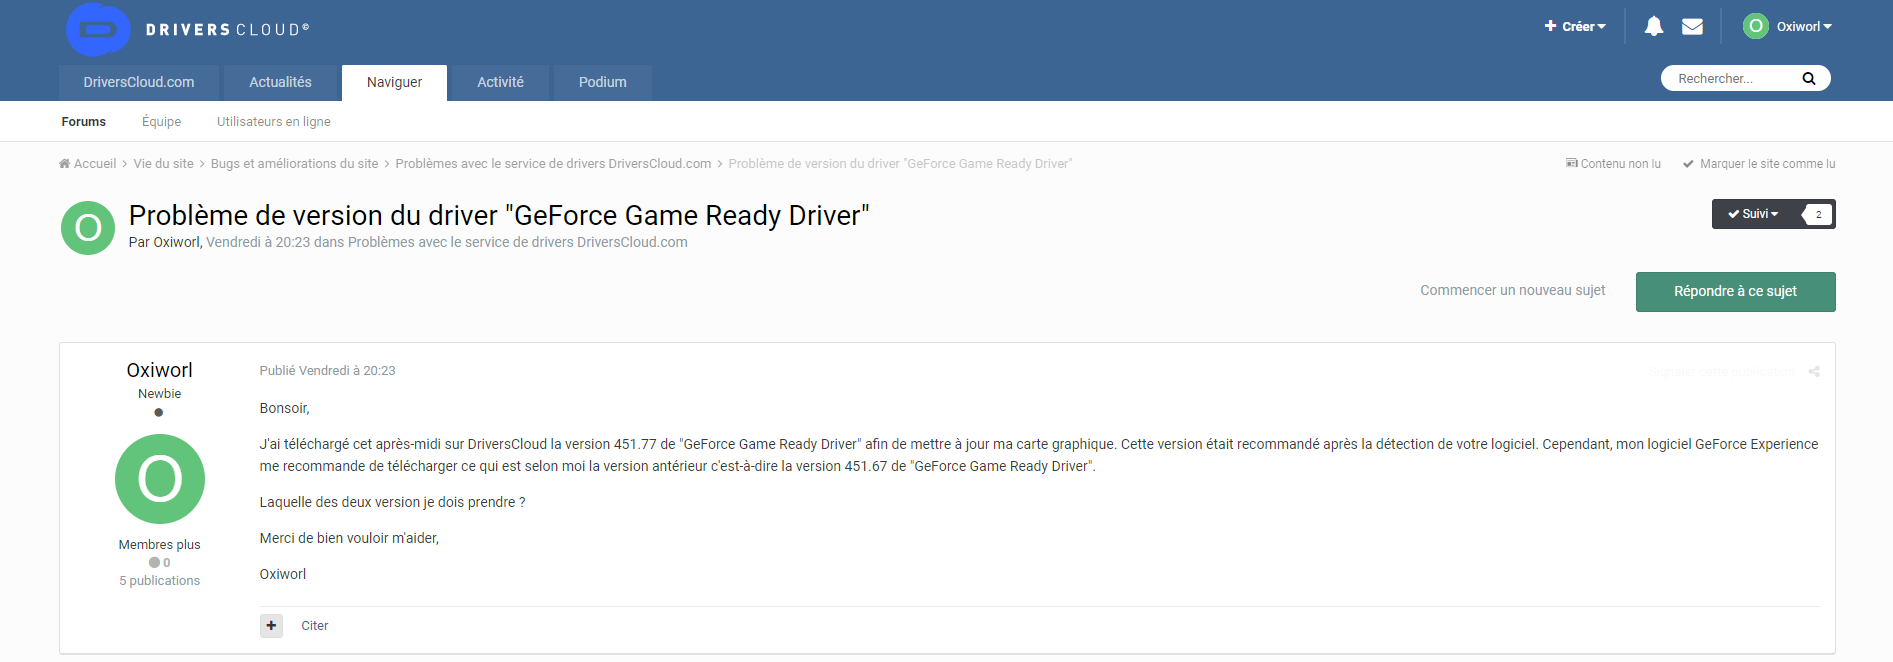Viewport: 1893px width, 662px height.
Task: Open the notifications bell
Action: [1654, 27]
